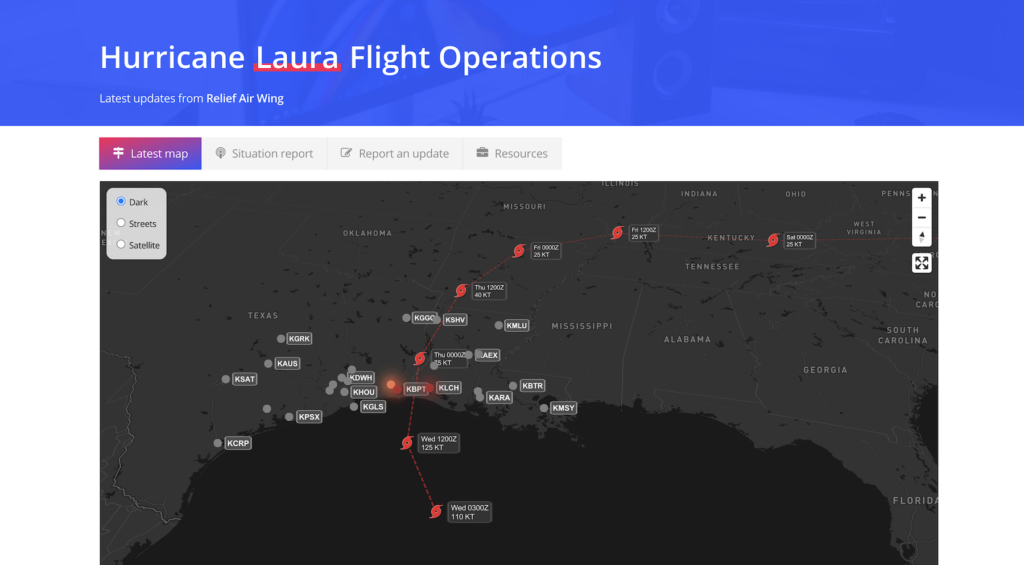Select the KCRP airport marker label
1024x565 pixels.
tap(238, 443)
